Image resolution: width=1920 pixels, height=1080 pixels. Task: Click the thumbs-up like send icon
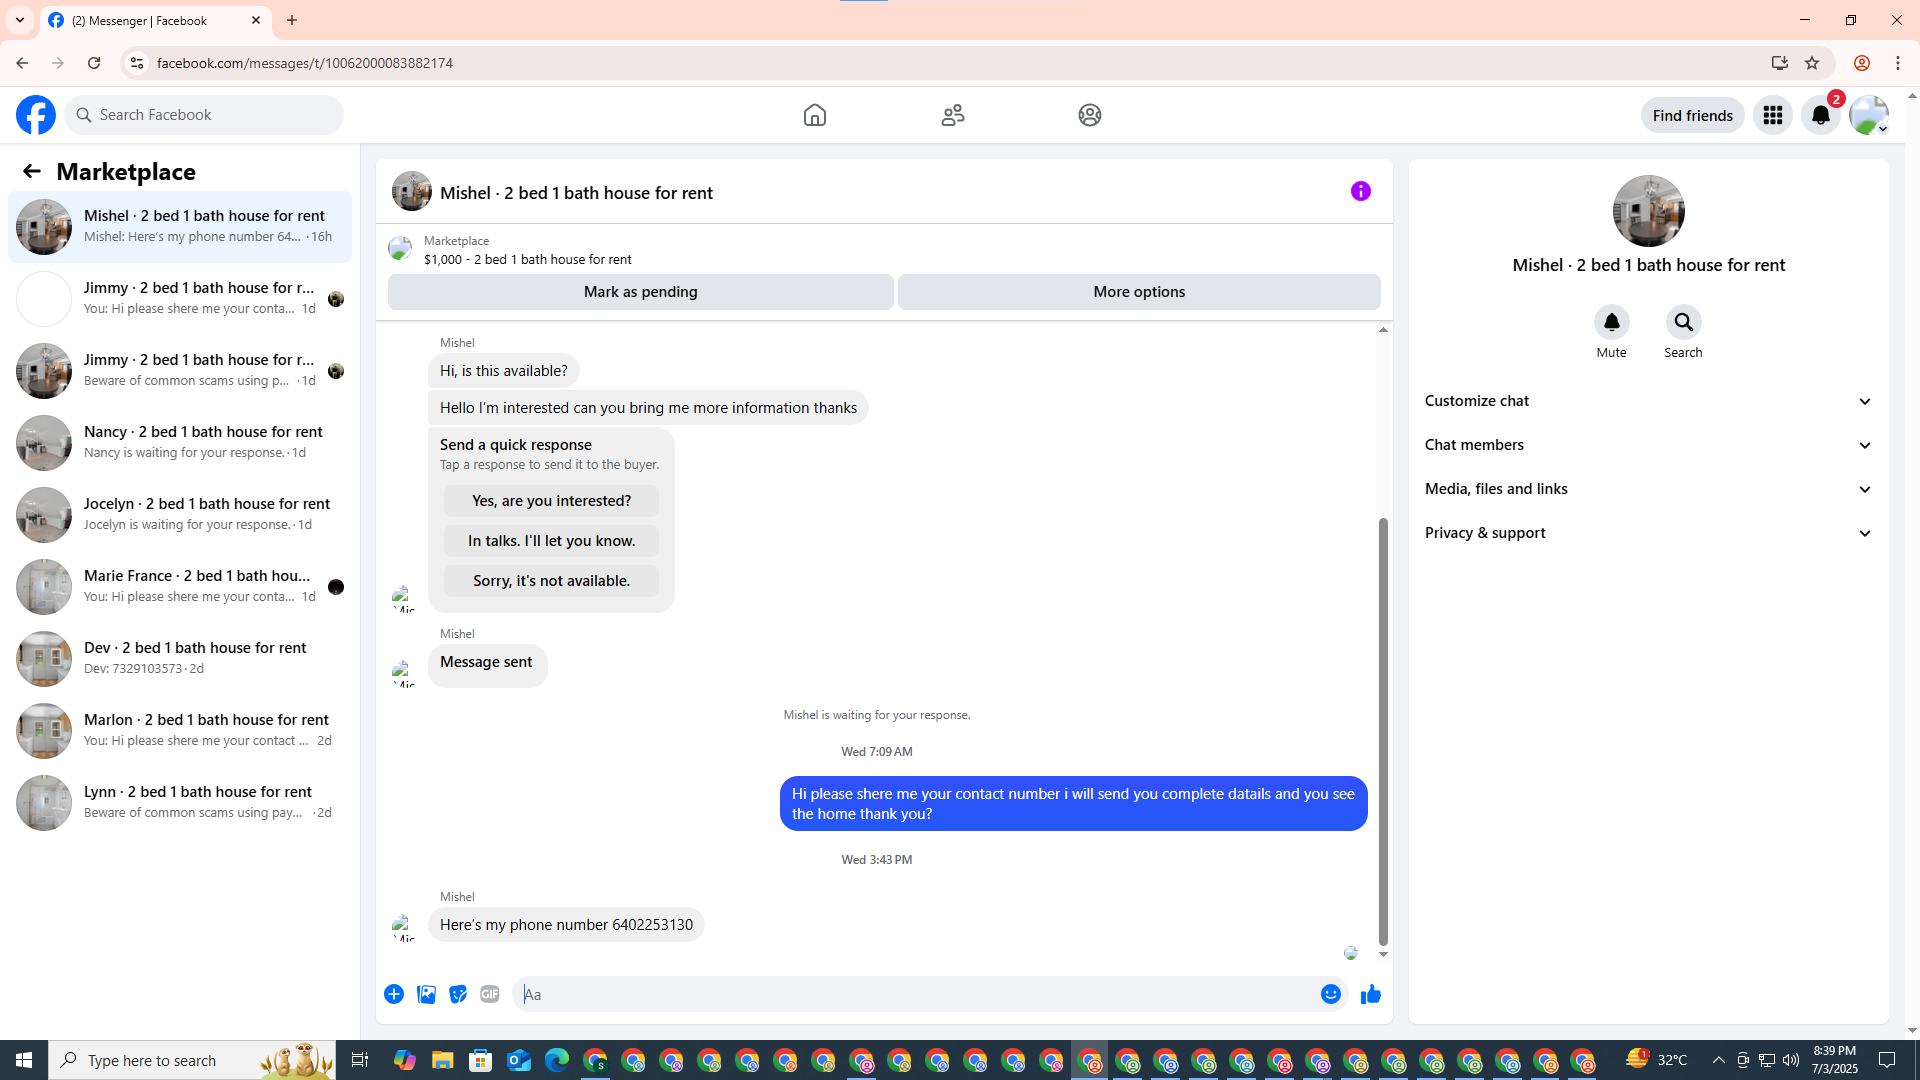point(1370,994)
